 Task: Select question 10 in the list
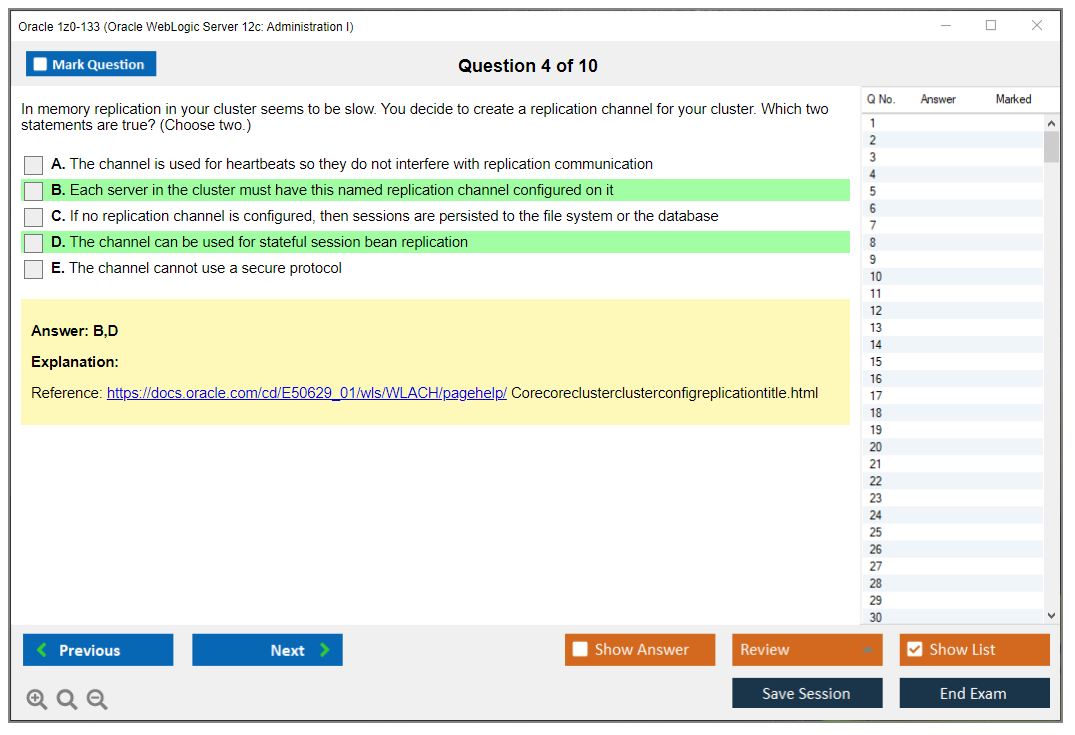[876, 276]
